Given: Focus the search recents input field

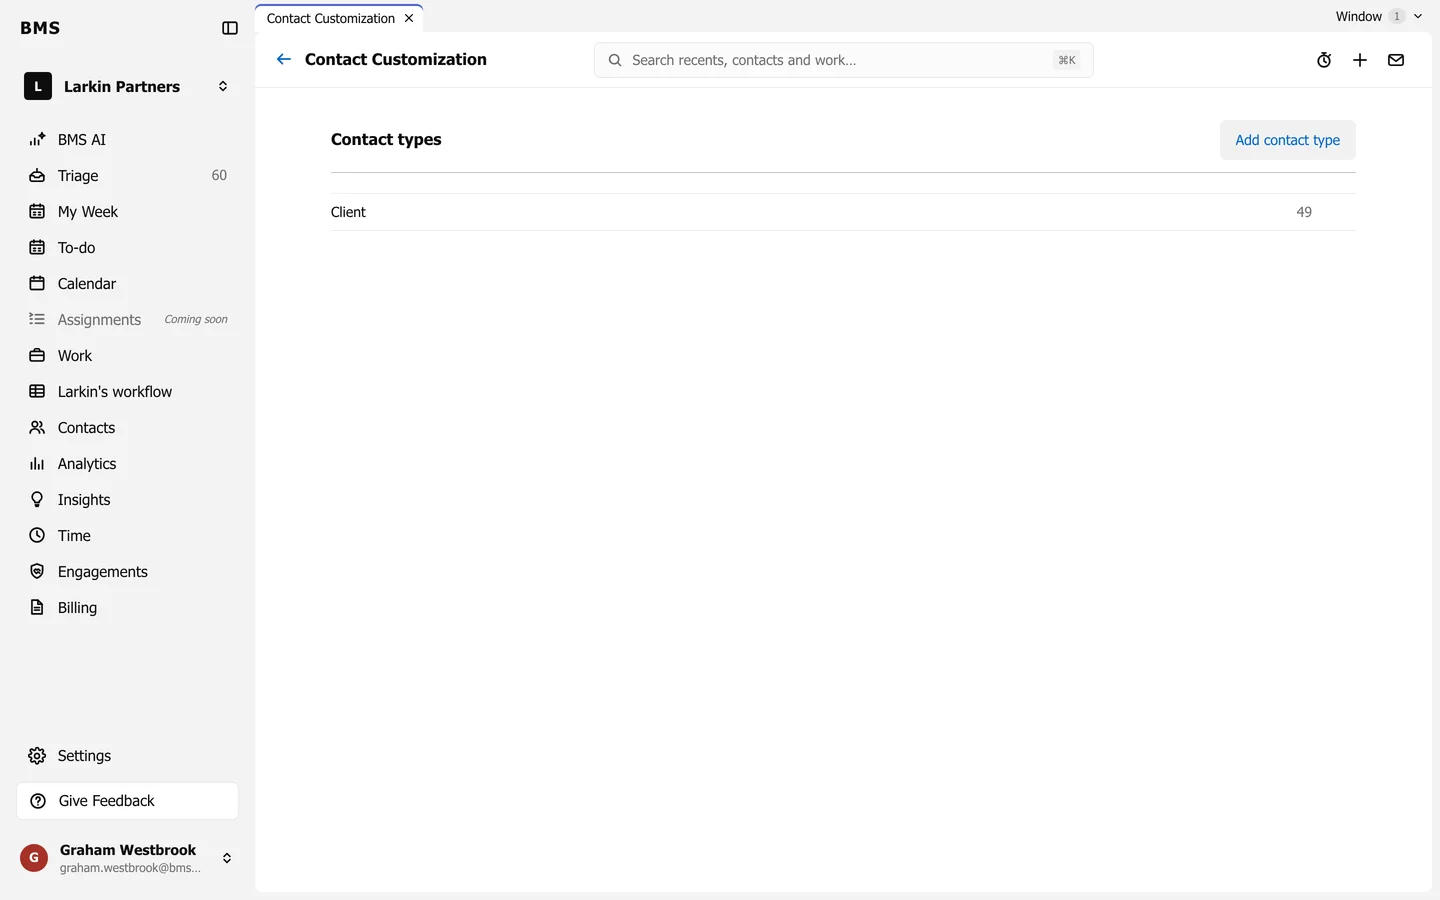Looking at the screenshot, I should [843, 60].
